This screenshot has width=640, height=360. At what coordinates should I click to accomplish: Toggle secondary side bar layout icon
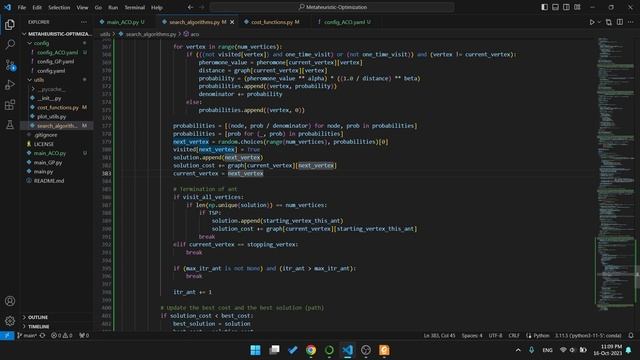(x=567, y=7)
